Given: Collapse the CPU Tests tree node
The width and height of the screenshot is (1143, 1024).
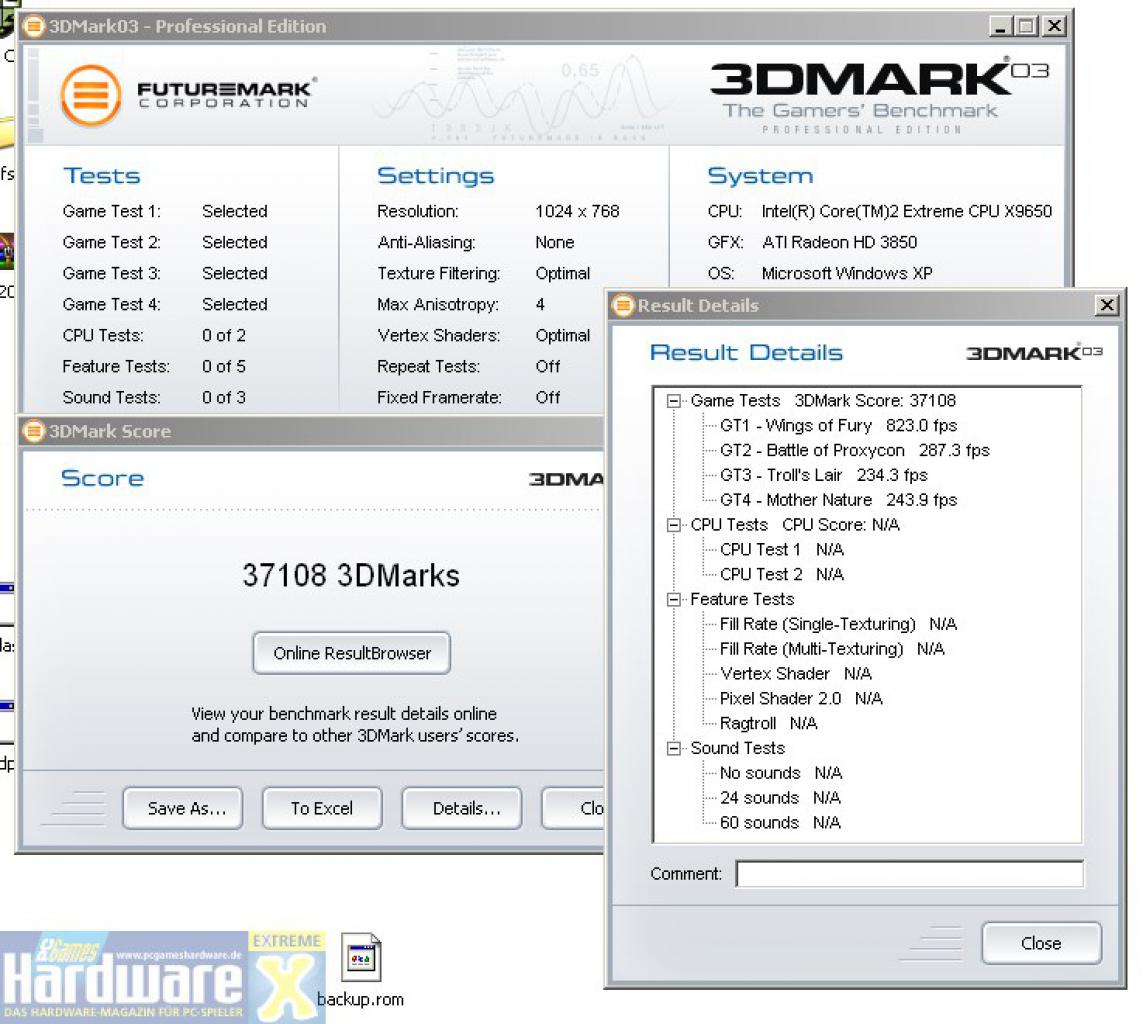Looking at the screenshot, I should coord(674,525).
